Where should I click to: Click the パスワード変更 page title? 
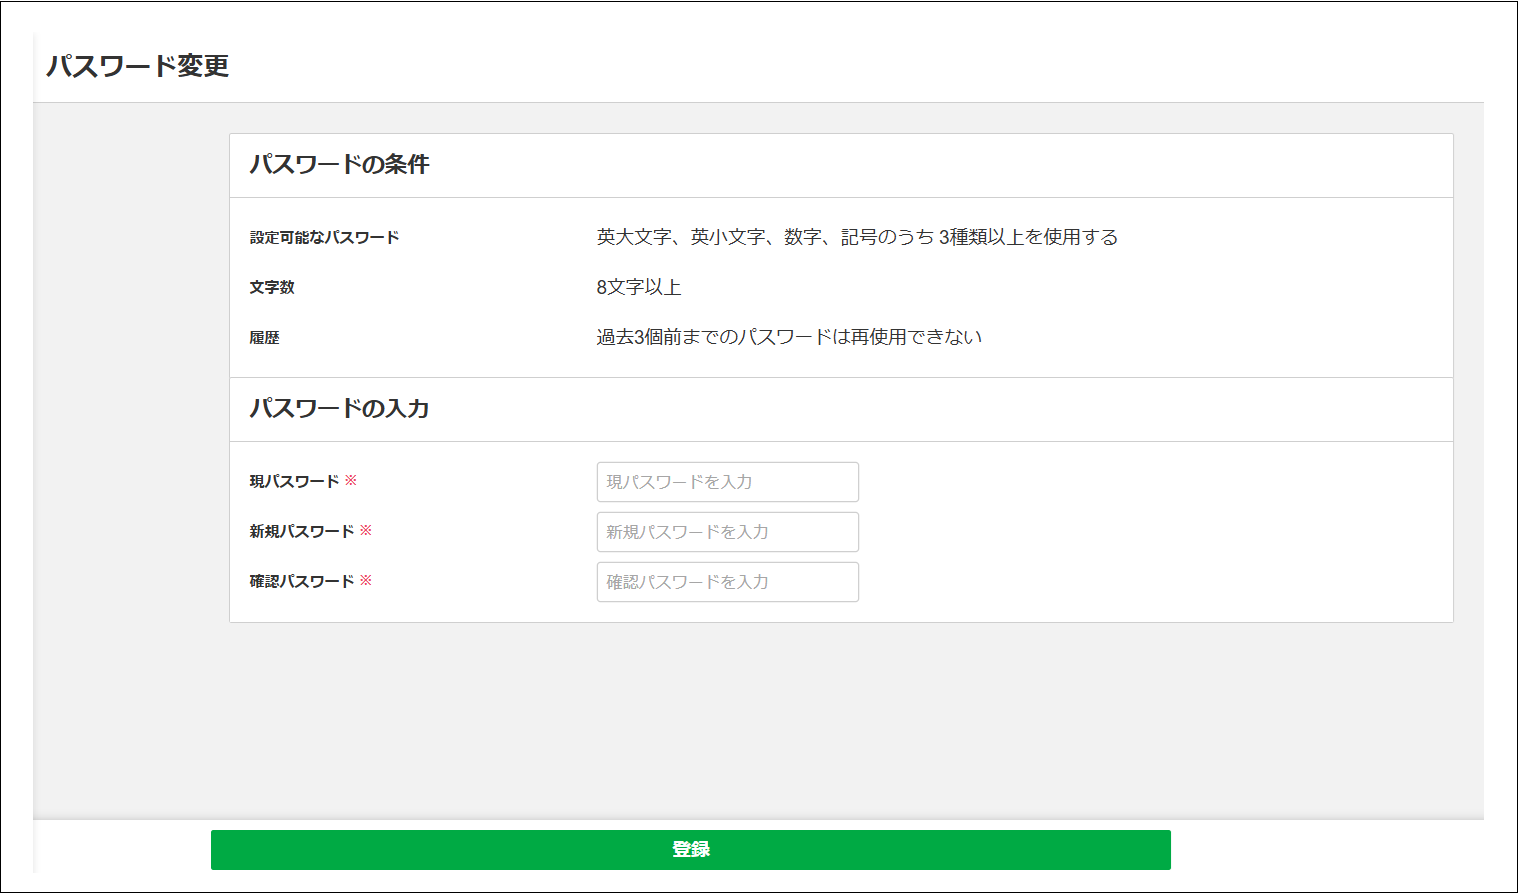point(138,66)
